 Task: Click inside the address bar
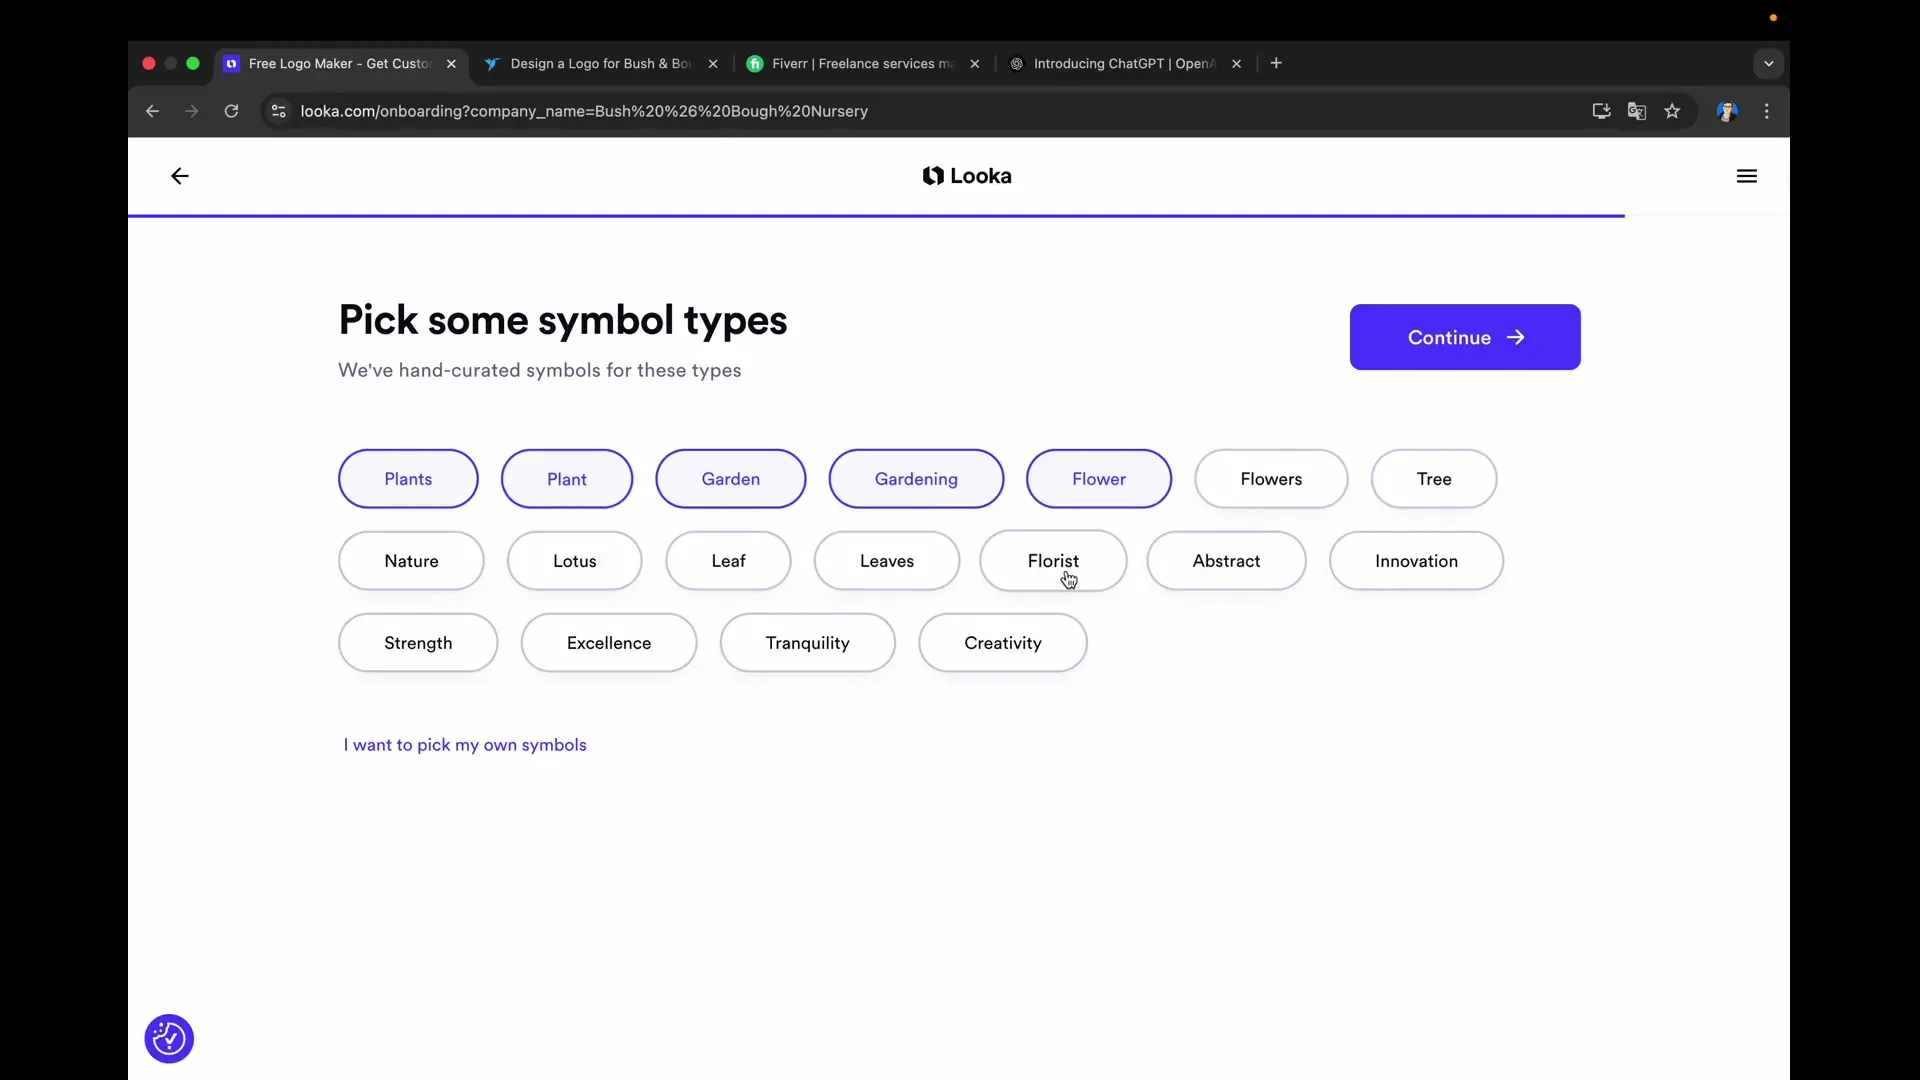coord(700,111)
